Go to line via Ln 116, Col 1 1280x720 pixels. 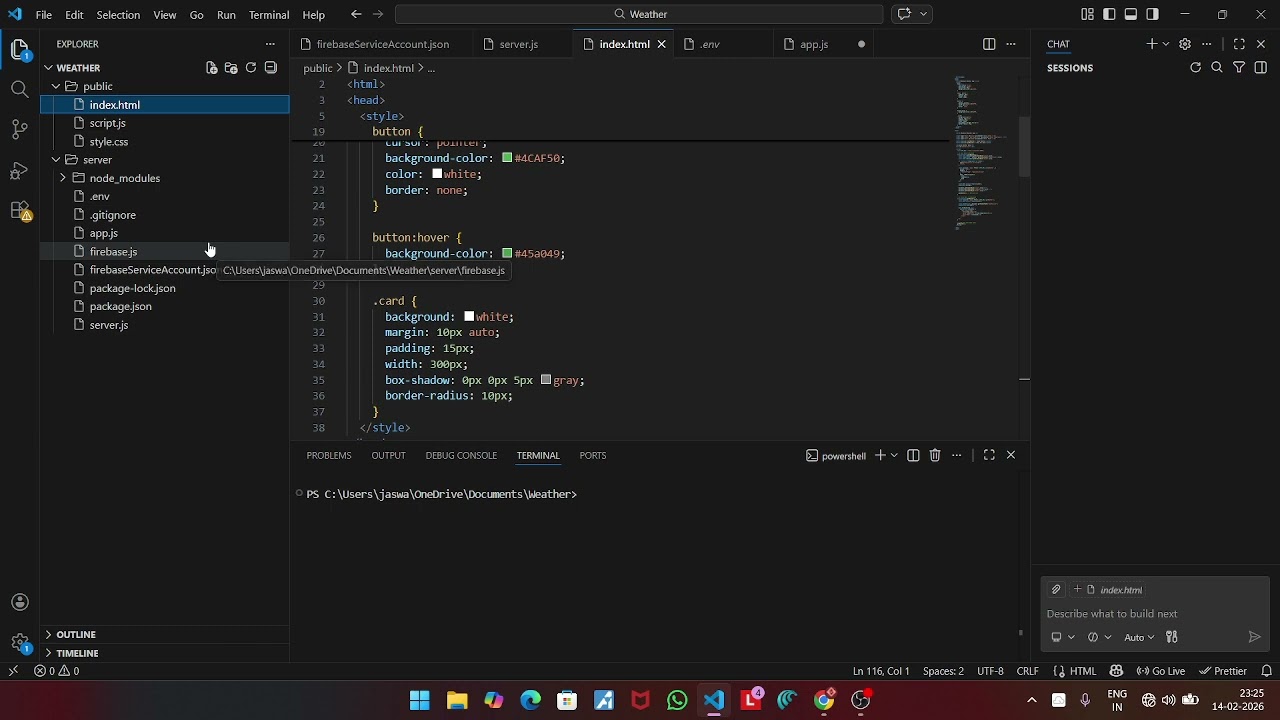[880, 671]
